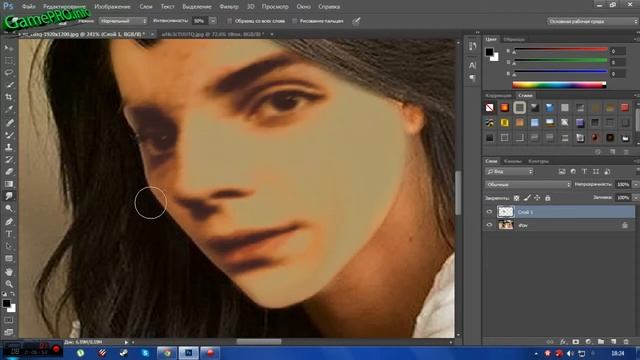Filter layers by adjustment layer type
This screenshot has width=640, height=360.
[573, 172]
